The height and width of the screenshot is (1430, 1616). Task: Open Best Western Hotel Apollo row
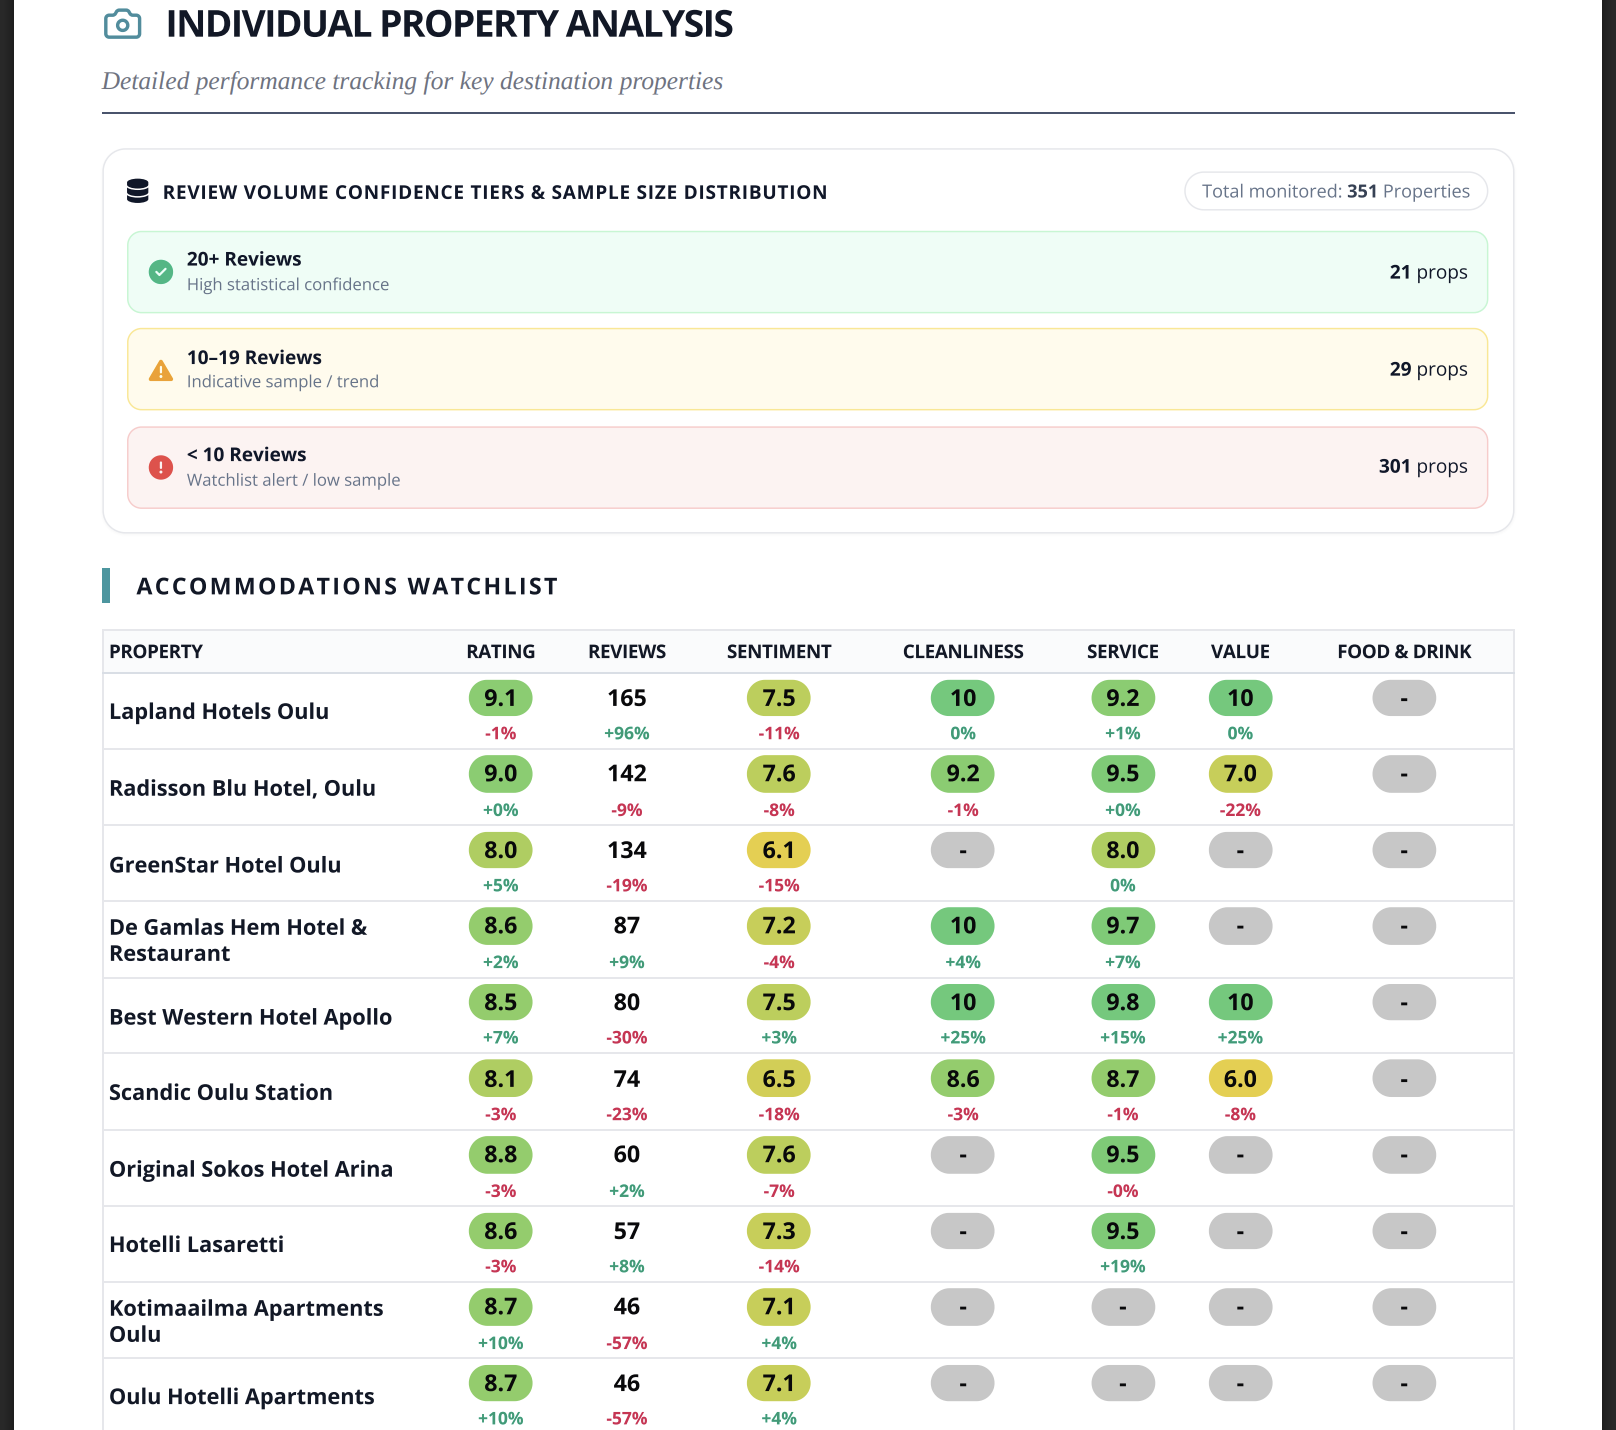pyautogui.click(x=808, y=1016)
